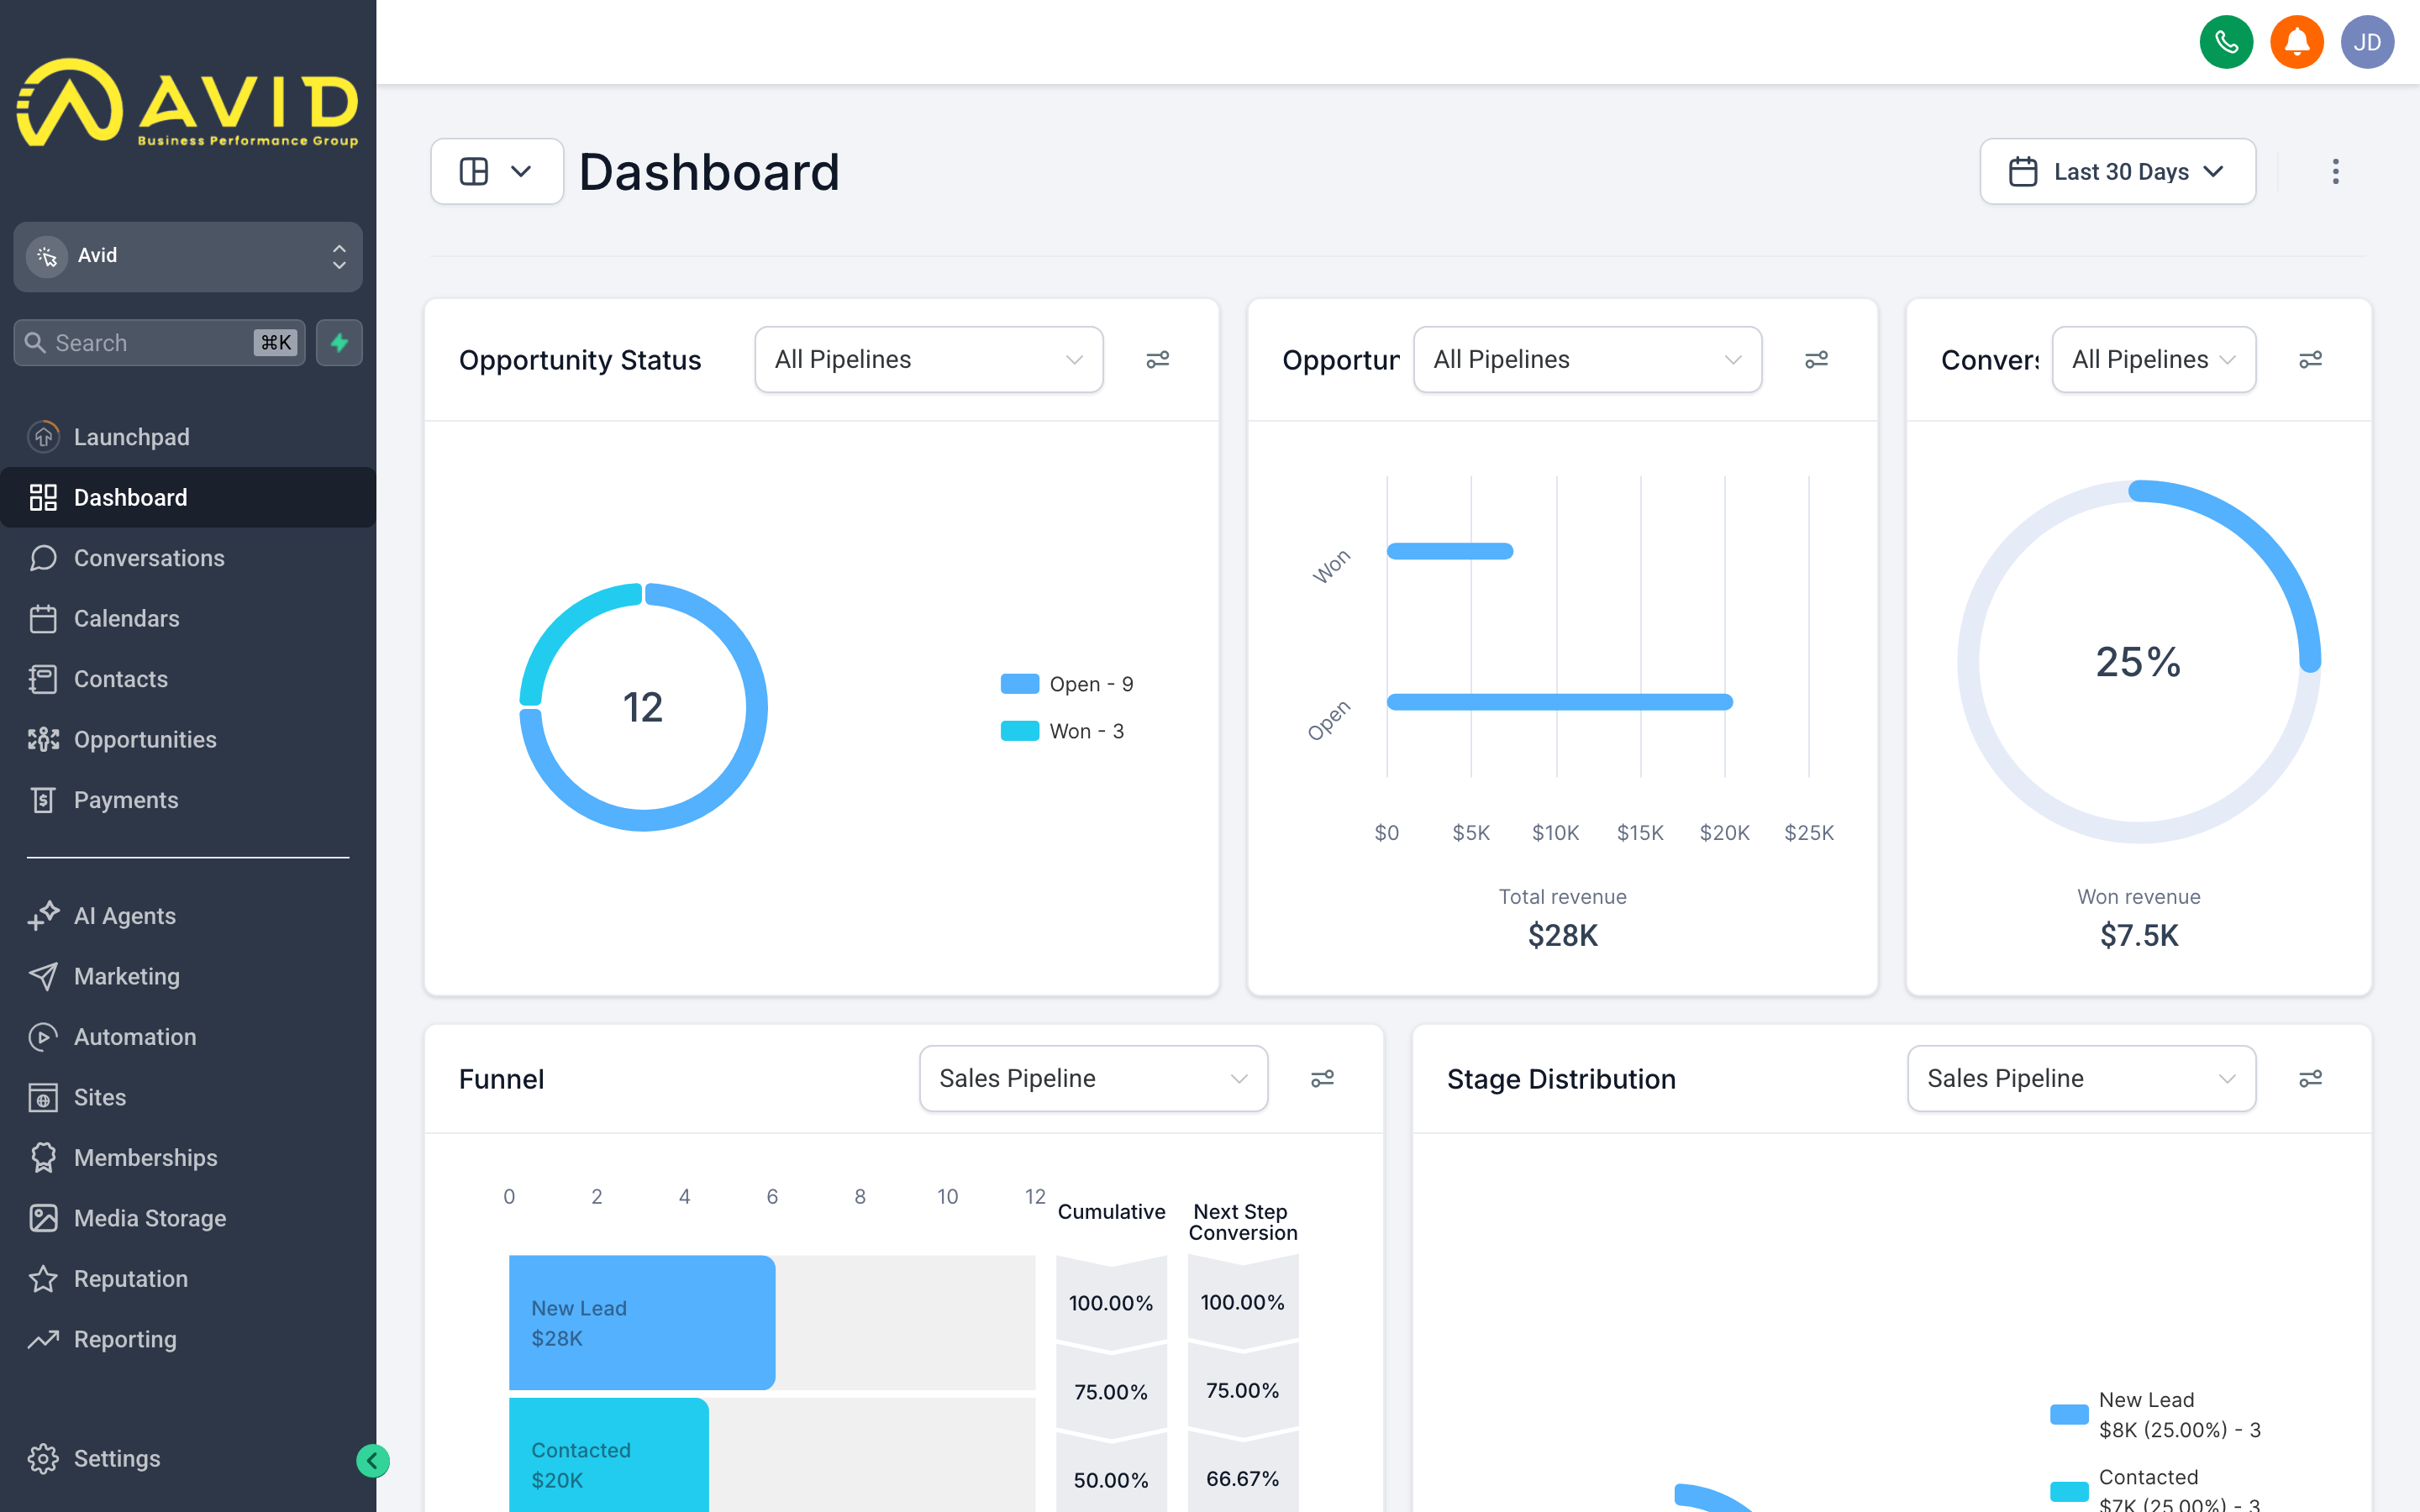Open Settings link text in the sidebar

click(x=117, y=1459)
